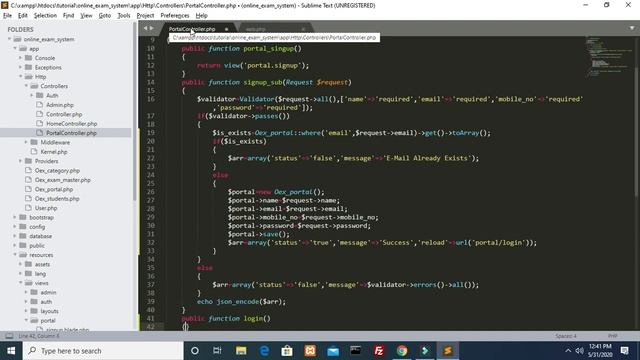This screenshot has width=640, height=360.
Task: Switch to the second open file tab
Action: click(x=256, y=29)
